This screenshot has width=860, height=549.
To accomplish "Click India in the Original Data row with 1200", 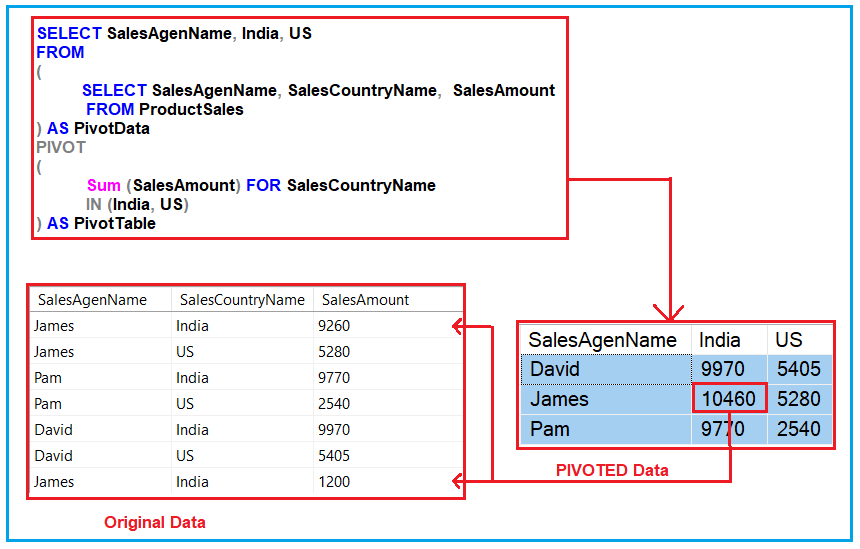I will 192,482.
